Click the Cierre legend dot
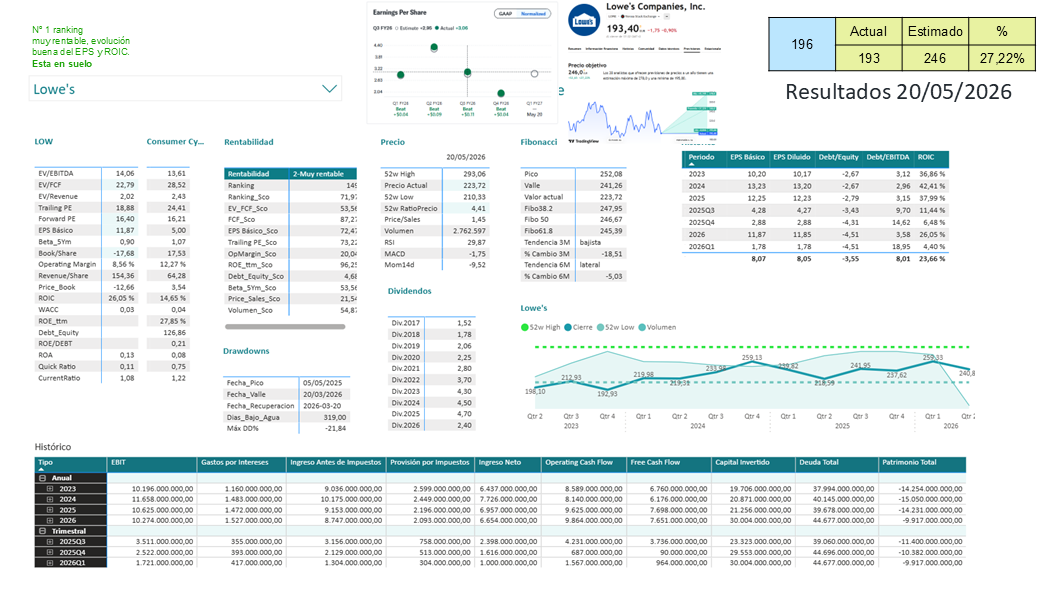This screenshot has width=1058, height=595. click(568, 327)
